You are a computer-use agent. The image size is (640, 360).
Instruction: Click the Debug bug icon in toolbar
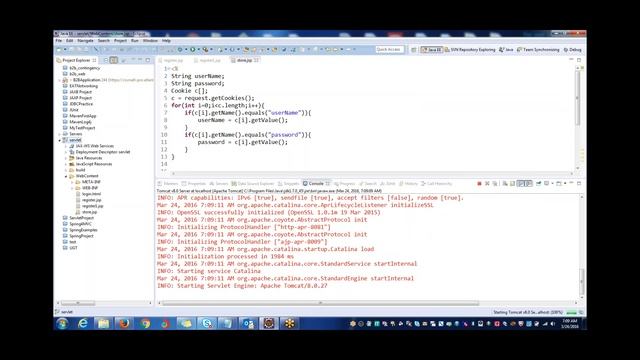point(180,50)
